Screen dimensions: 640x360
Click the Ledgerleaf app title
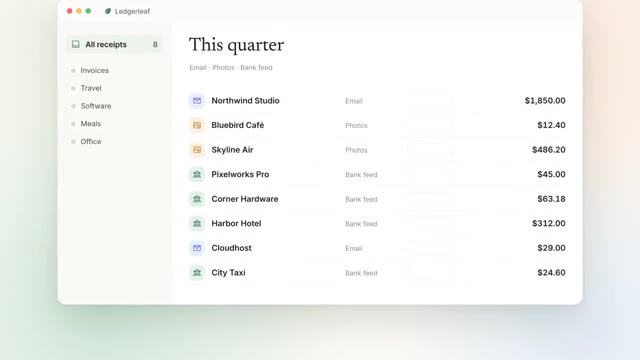(132, 11)
